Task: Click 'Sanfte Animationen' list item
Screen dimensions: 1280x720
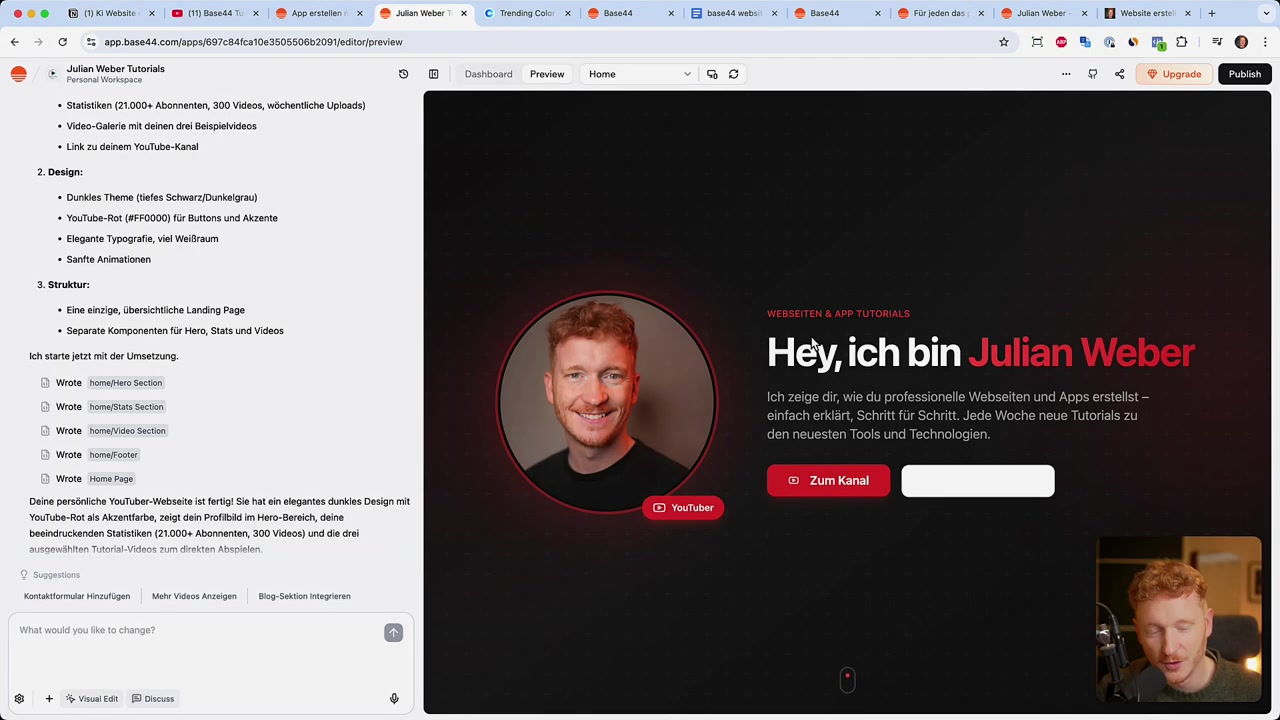Action: [108, 260]
